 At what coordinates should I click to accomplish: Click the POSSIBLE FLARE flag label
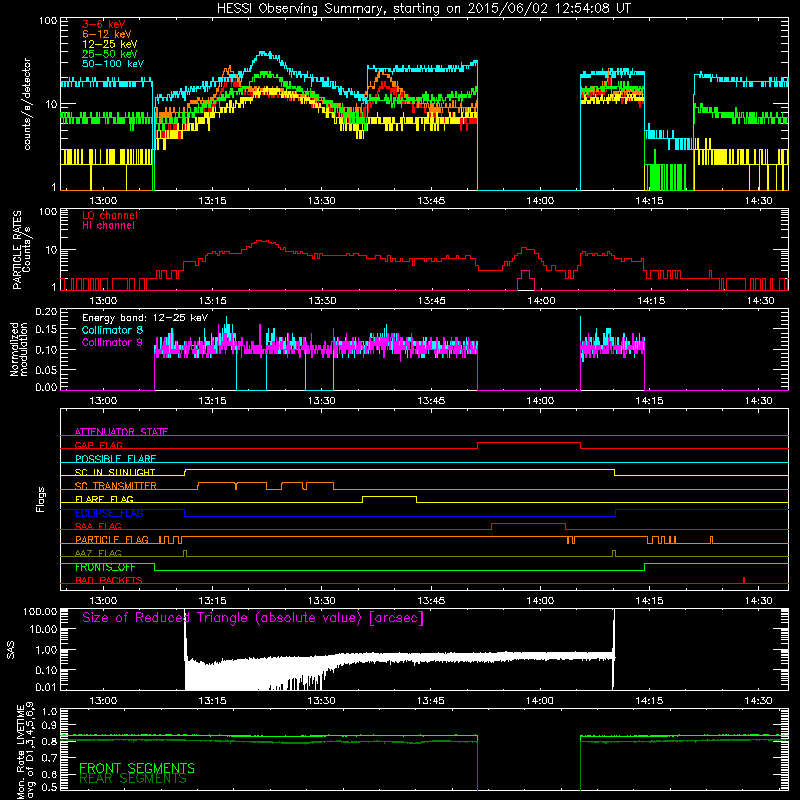(115, 459)
